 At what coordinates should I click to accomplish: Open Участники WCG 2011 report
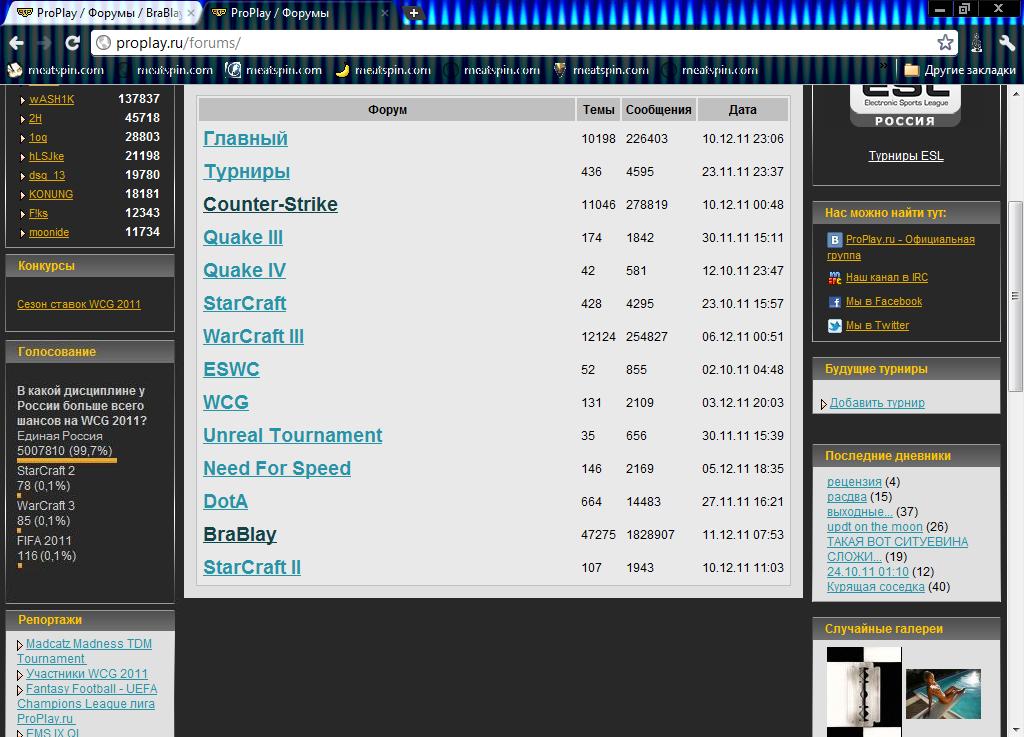point(87,674)
